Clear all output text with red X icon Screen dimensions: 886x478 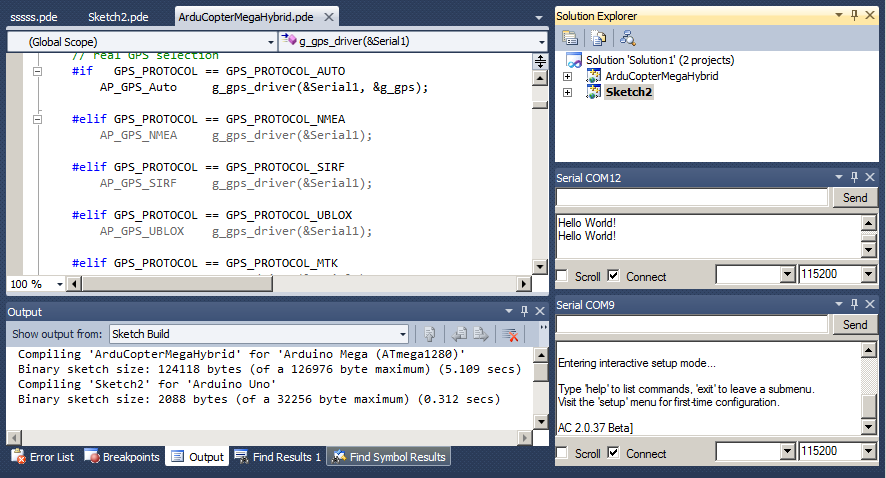510,334
